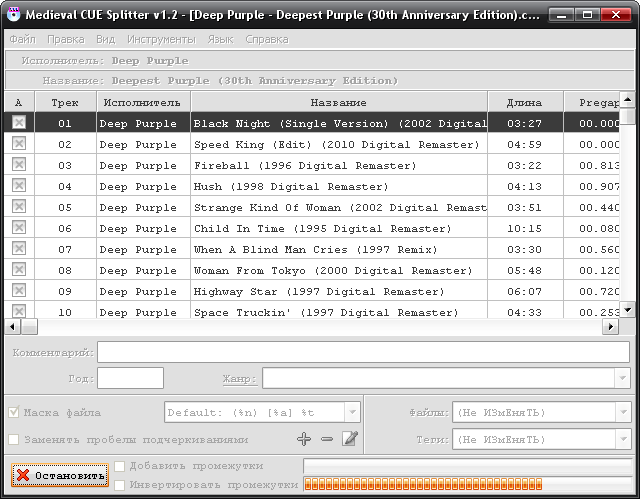Click the Исполнитель: Deep Purple header field
This screenshot has width=640, height=499.
click(319, 60)
